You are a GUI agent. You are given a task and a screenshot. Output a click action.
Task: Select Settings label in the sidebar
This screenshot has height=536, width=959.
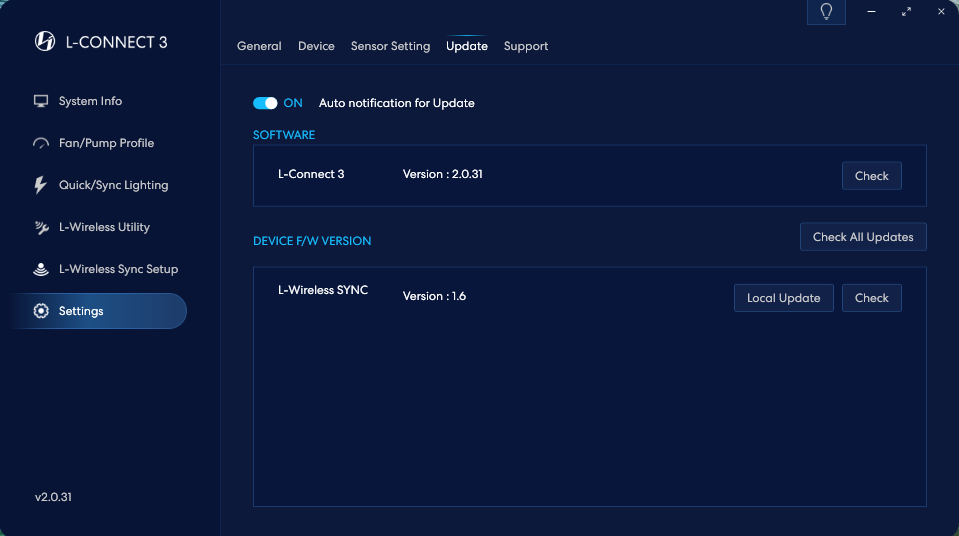tap(81, 311)
